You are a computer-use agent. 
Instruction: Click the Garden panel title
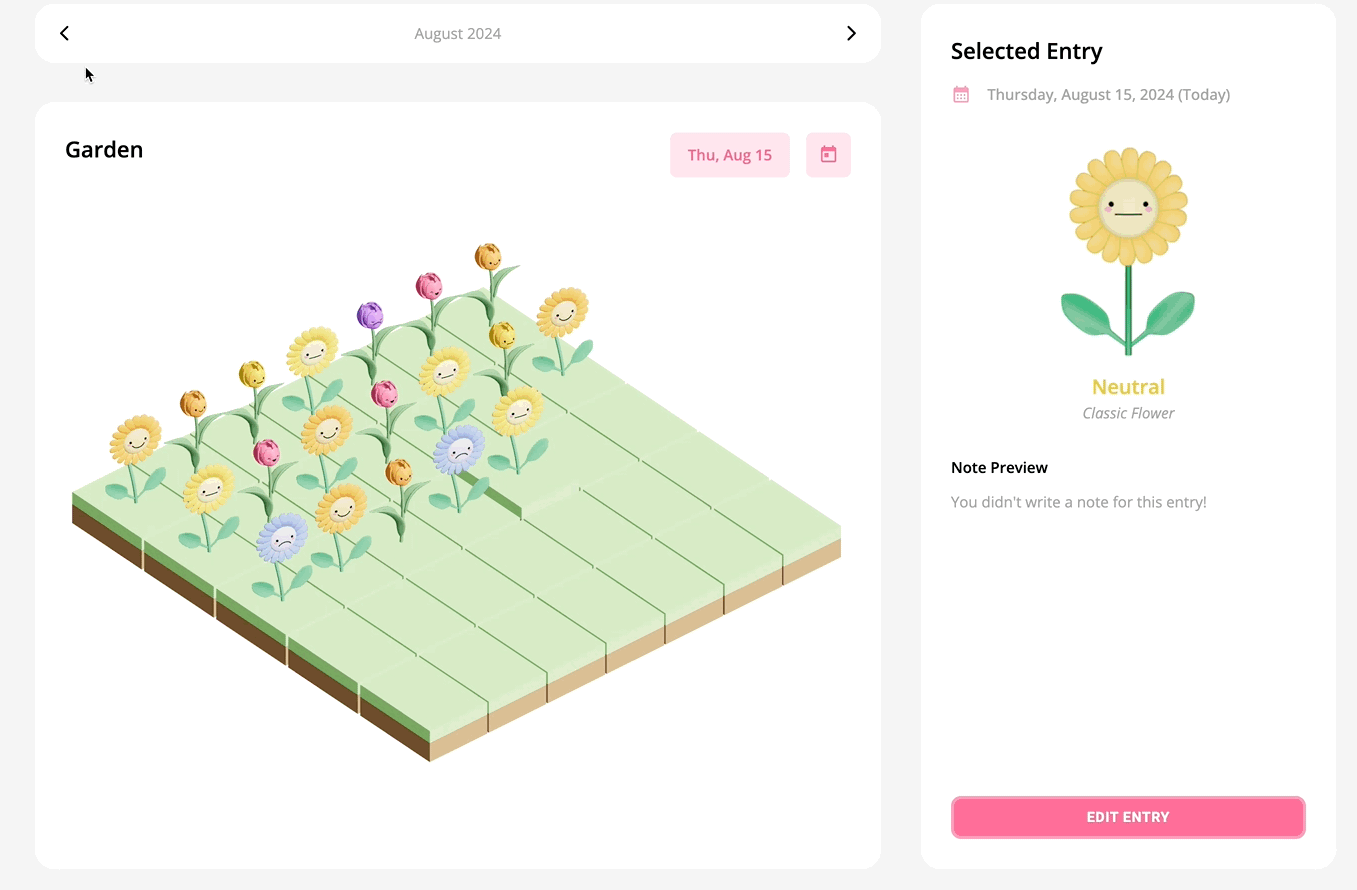click(x=104, y=150)
